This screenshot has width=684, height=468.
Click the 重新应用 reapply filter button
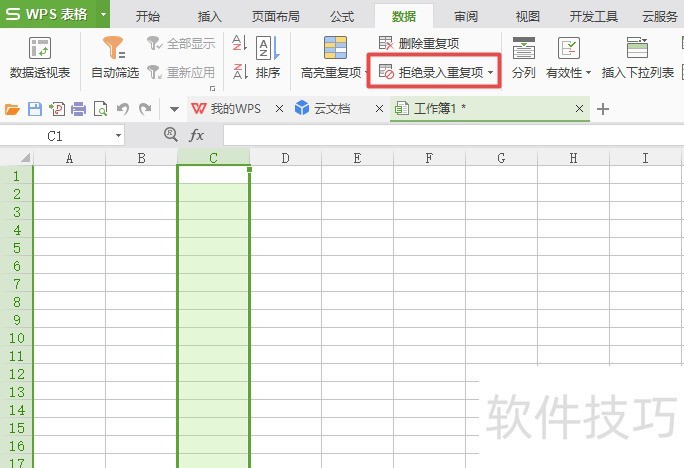(x=181, y=72)
